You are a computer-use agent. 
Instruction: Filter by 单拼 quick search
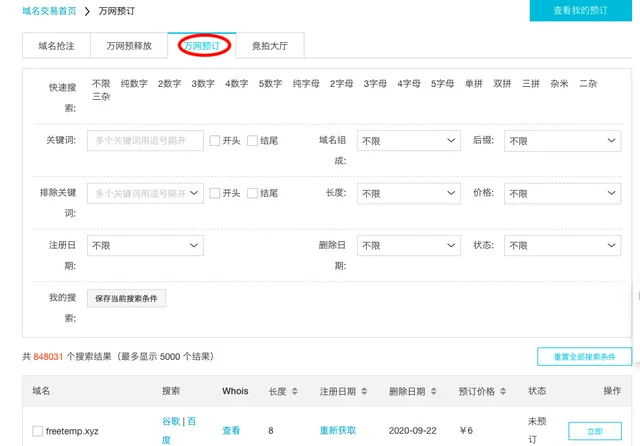[x=473, y=84]
